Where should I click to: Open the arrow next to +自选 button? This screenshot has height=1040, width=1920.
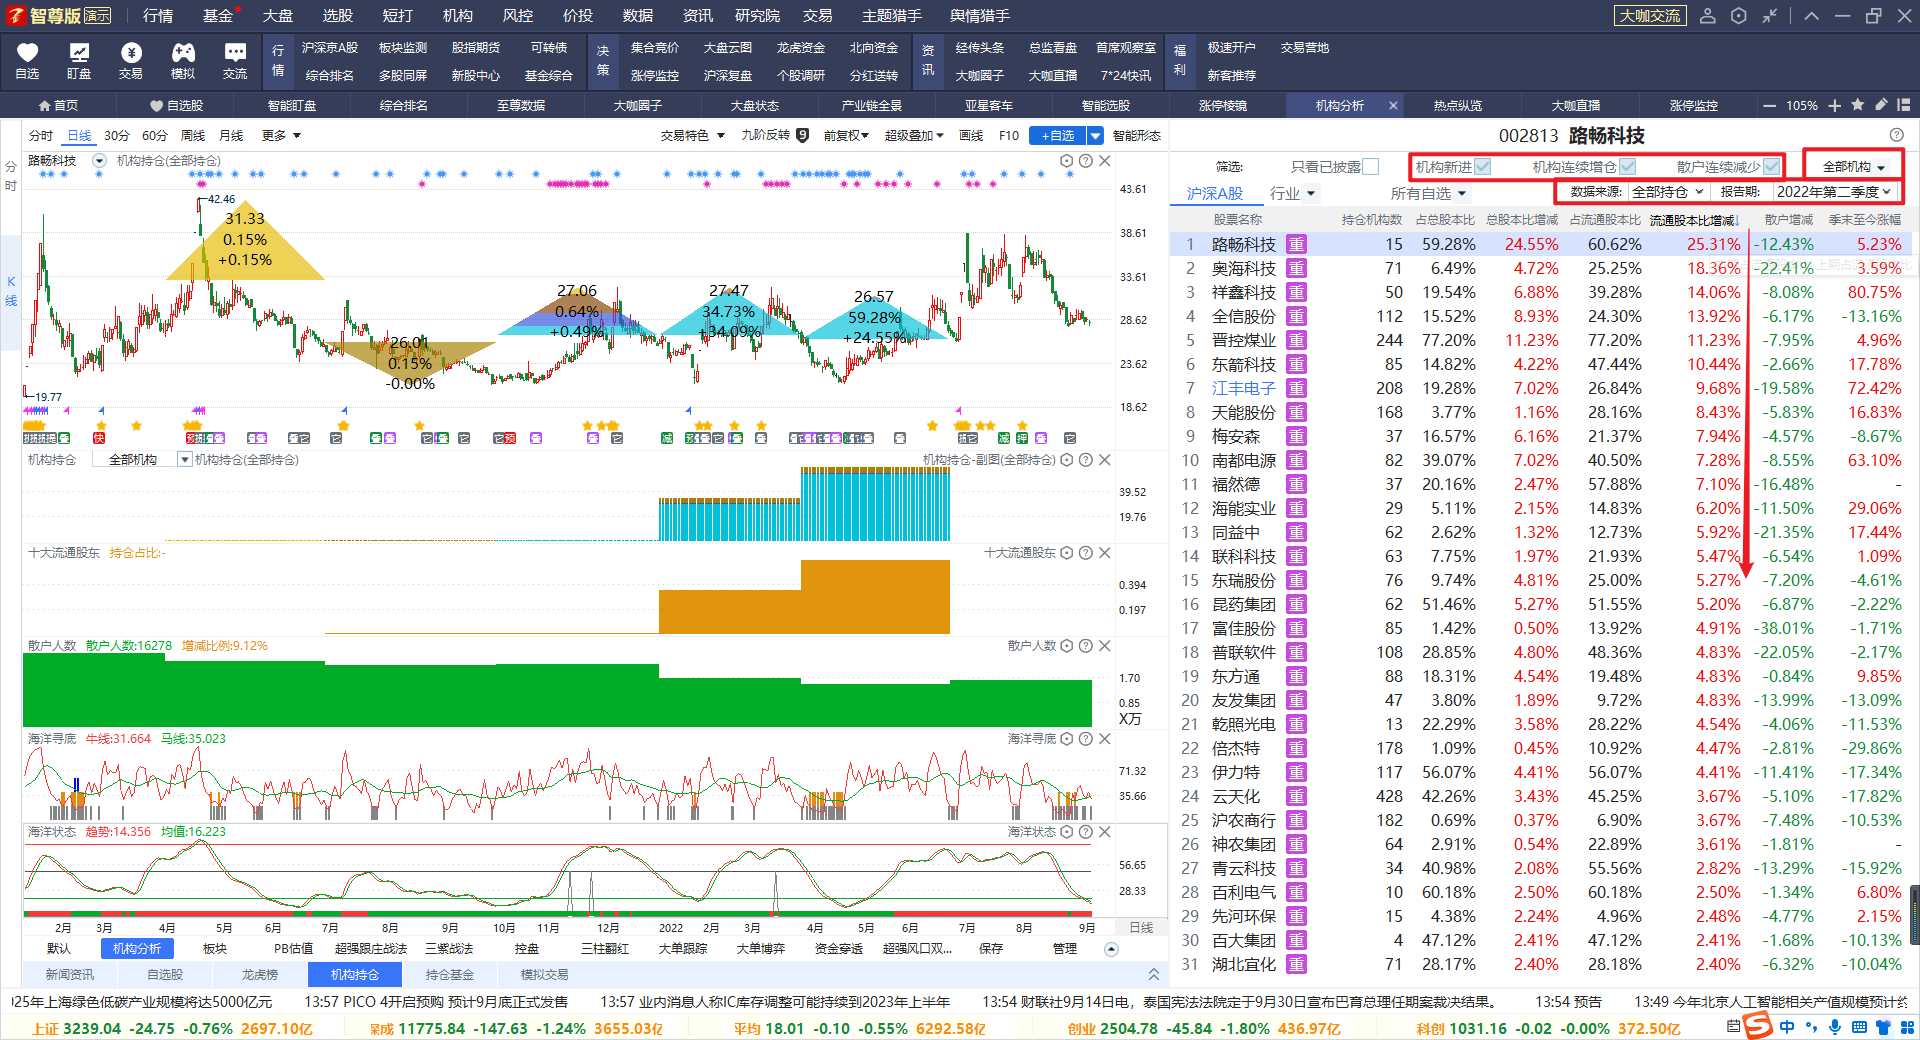tap(1096, 135)
